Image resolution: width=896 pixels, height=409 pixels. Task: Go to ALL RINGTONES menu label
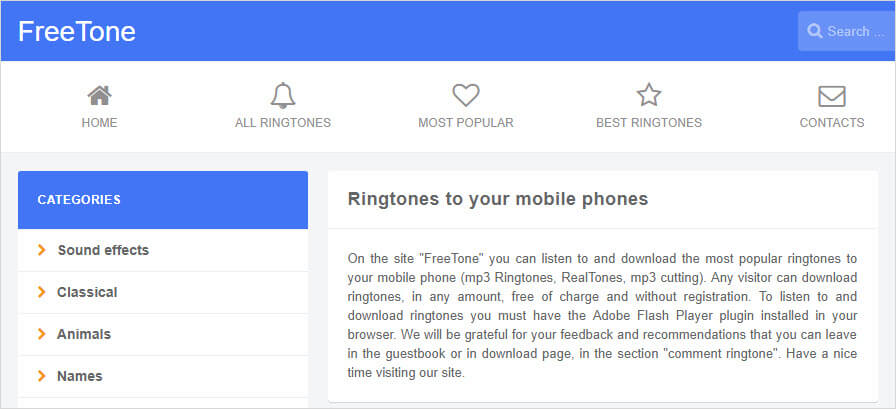(283, 123)
